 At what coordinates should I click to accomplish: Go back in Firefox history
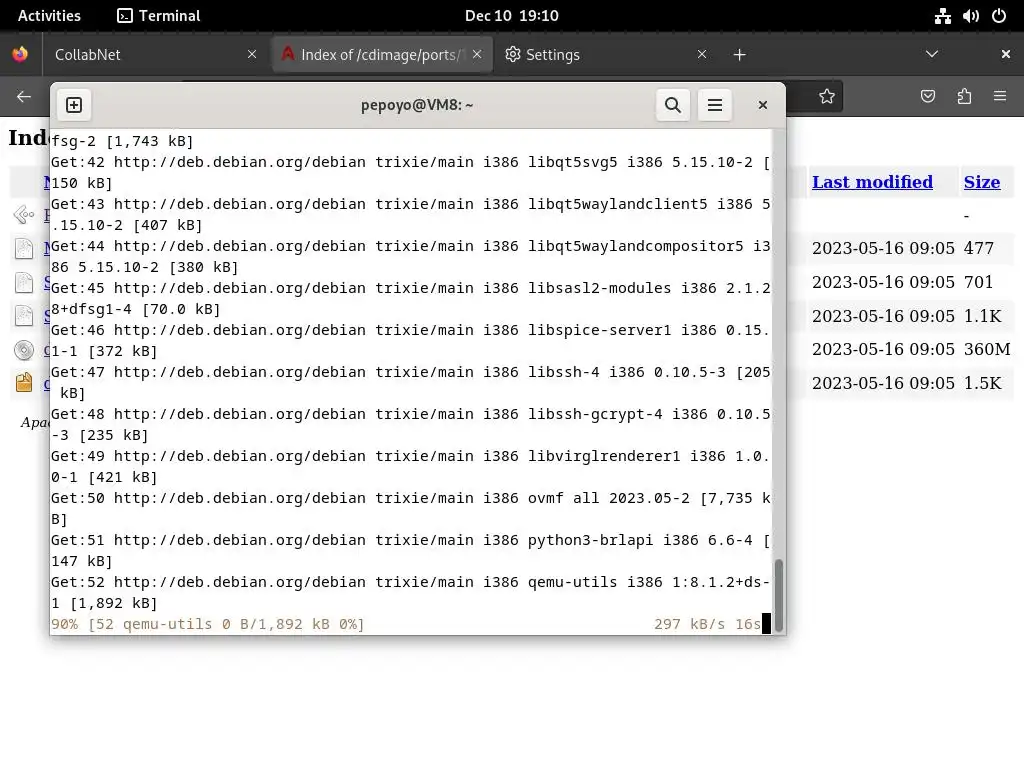[24, 97]
